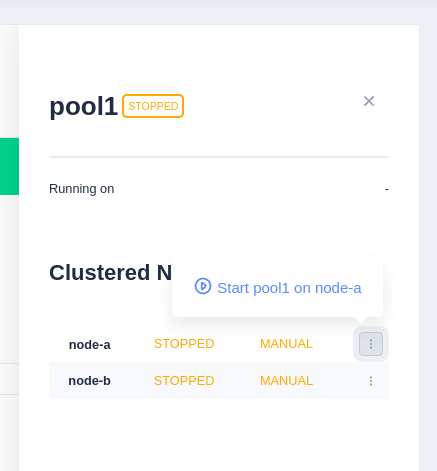Screen dimensions: 437x471
Task: Click the Clustered N heading
Action: point(111,273)
